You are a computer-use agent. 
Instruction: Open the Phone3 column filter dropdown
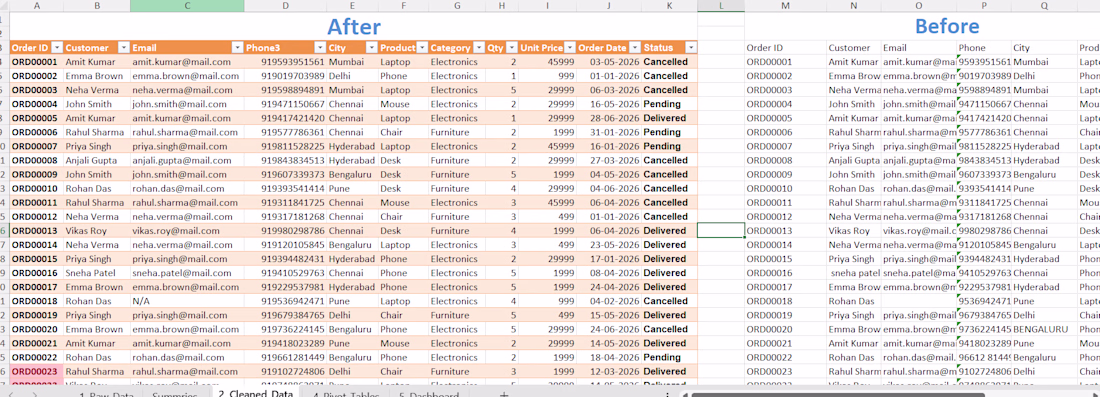(x=320, y=48)
